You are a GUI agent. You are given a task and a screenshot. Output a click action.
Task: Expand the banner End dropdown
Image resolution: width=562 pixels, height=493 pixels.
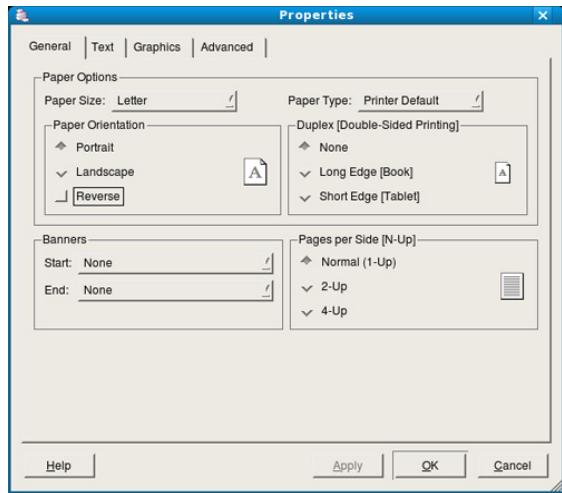coord(176,290)
